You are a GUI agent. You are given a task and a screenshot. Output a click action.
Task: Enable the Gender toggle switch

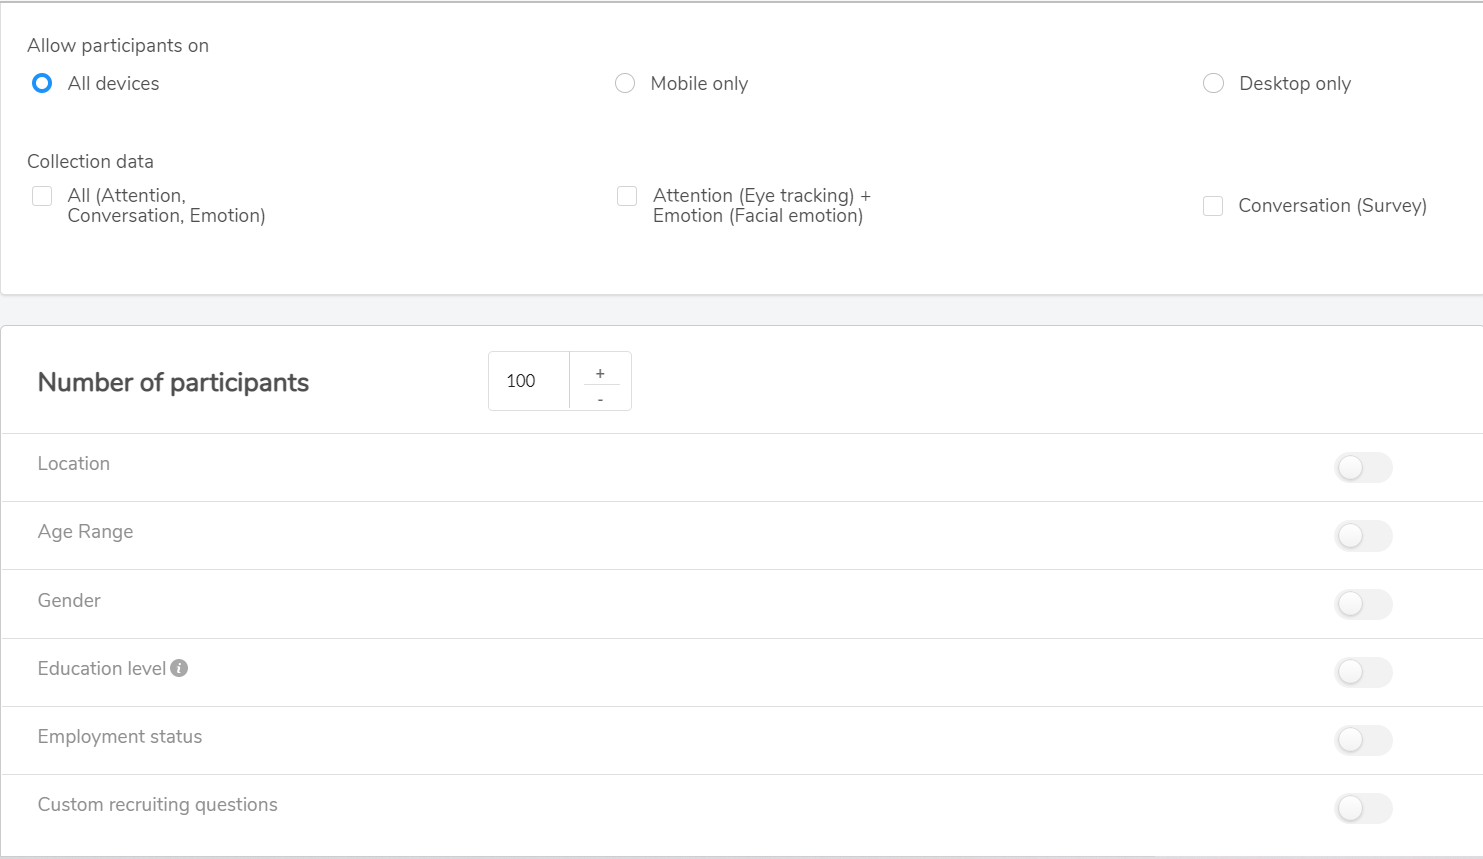tap(1363, 604)
